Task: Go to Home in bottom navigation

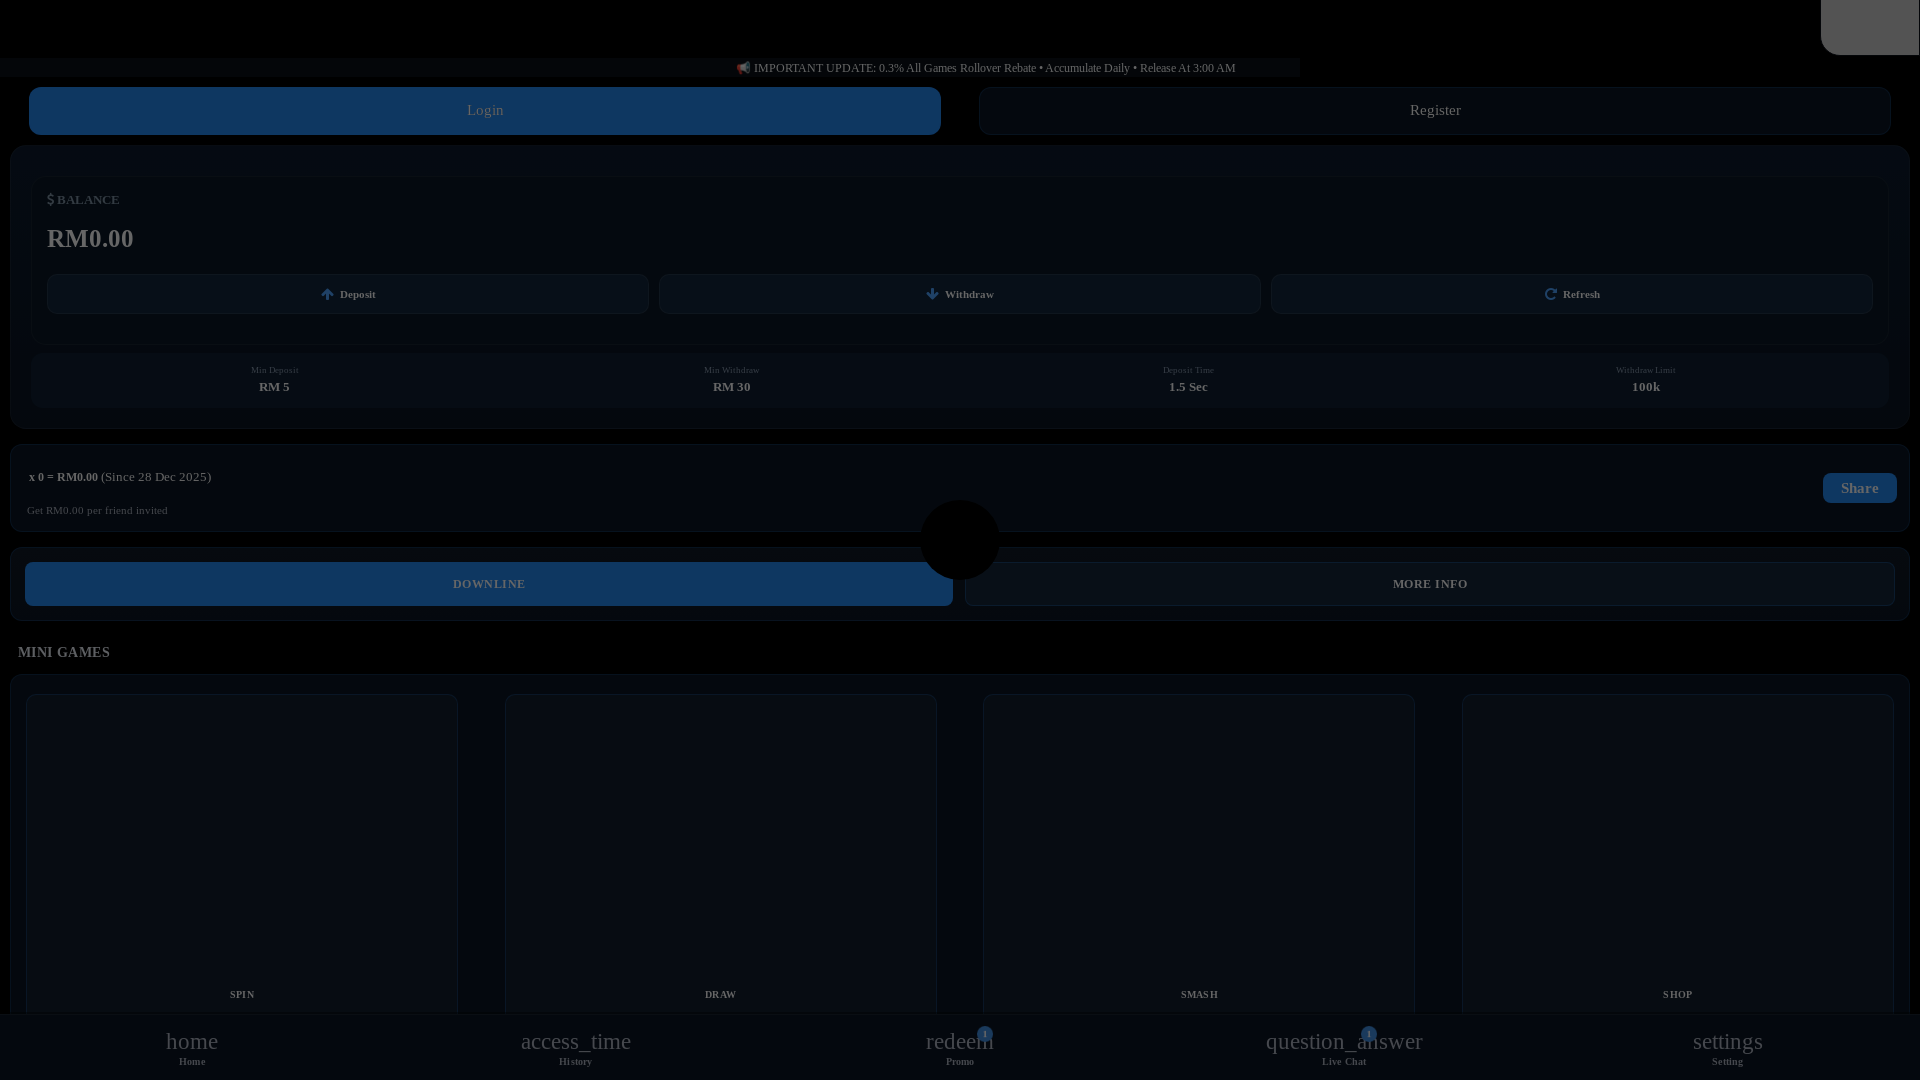Action: click(192, 1048)
